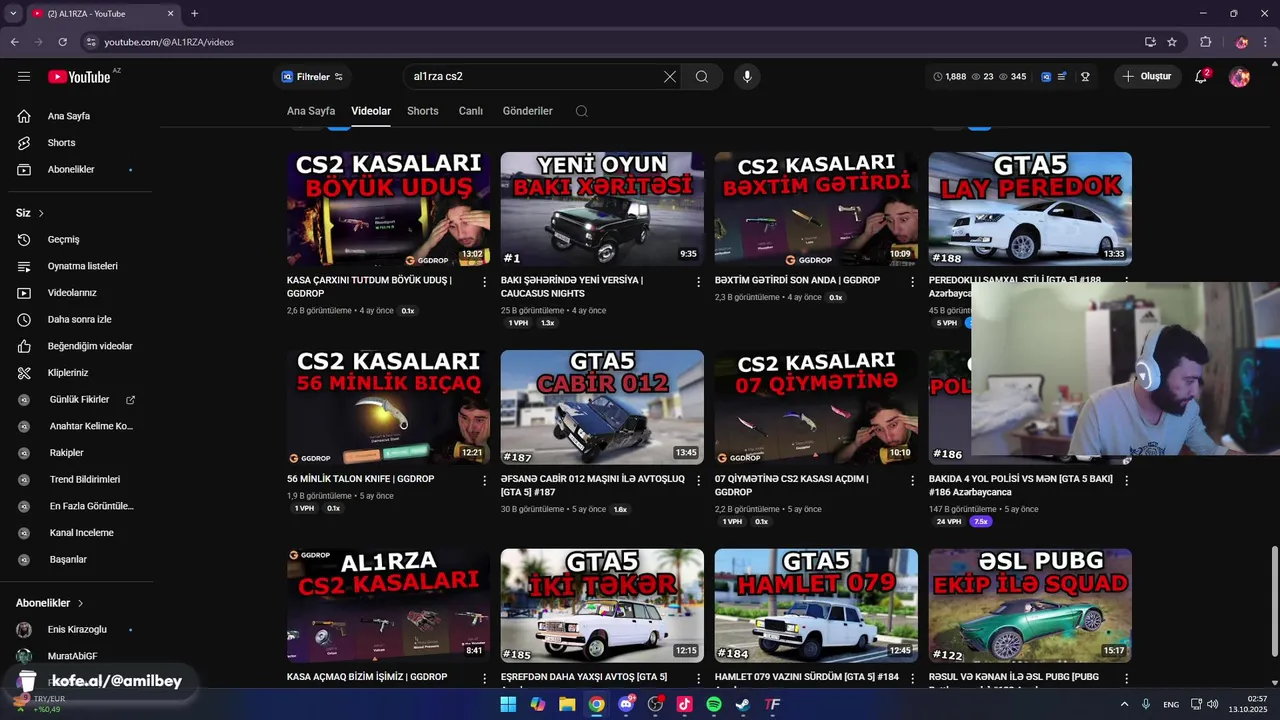1280x720 pixels.
Task: Open Daha sonra izle list
Action: point(78,320)
